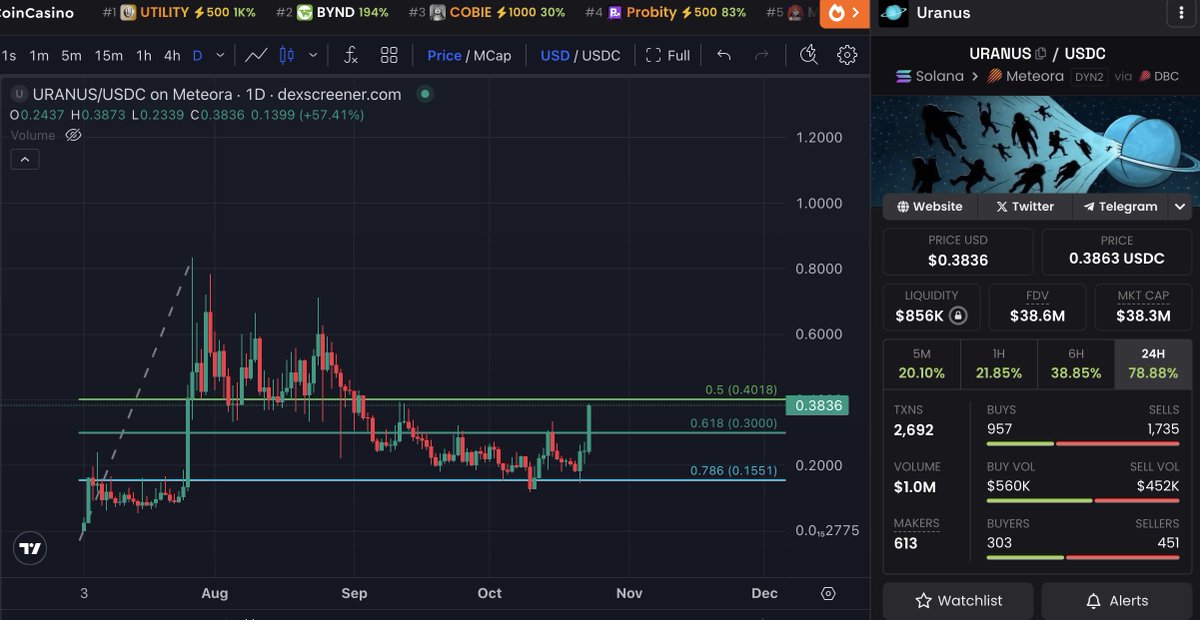Select the 1m timeframe

39,55
